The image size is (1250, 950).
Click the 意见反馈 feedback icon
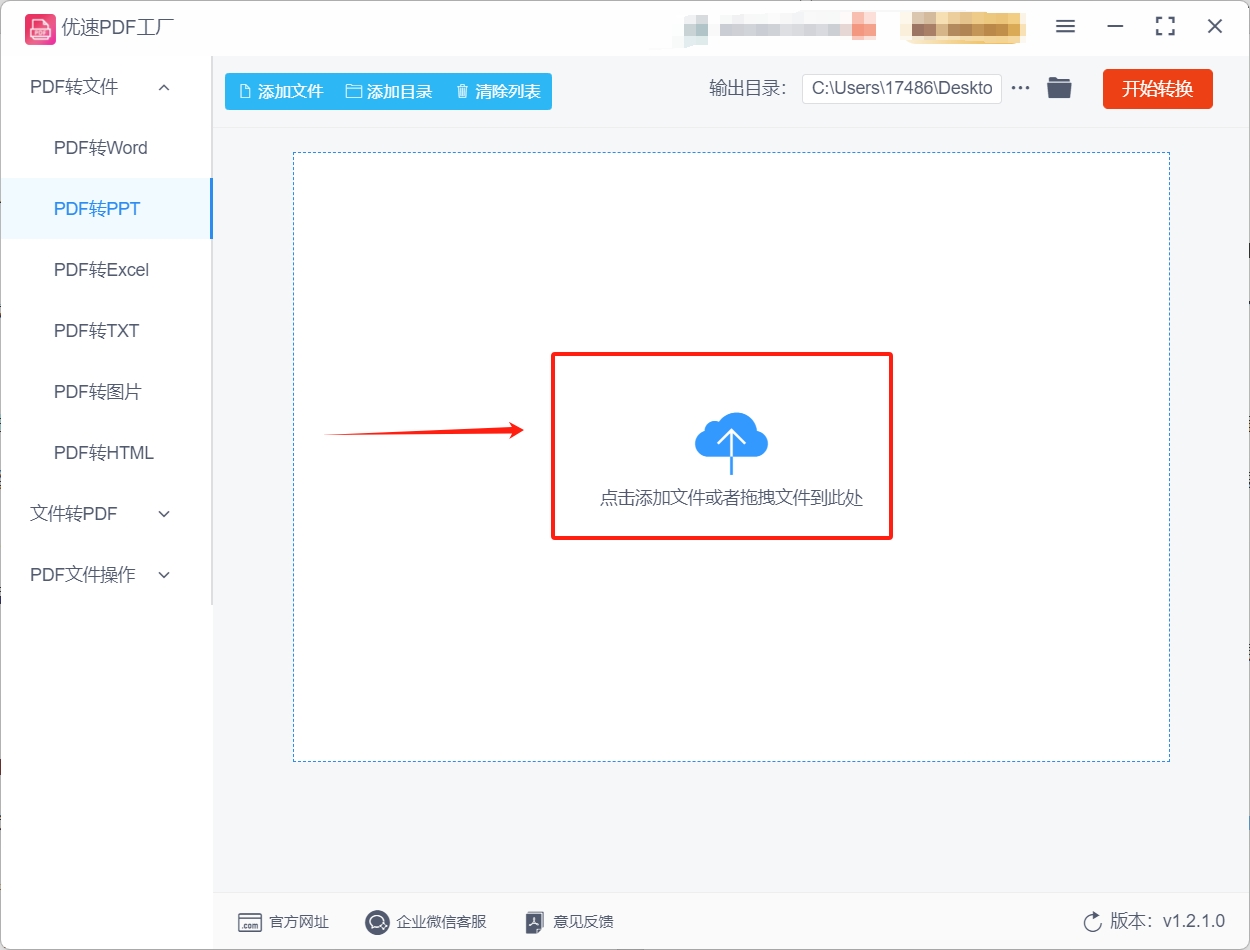(x=533, y=922)
